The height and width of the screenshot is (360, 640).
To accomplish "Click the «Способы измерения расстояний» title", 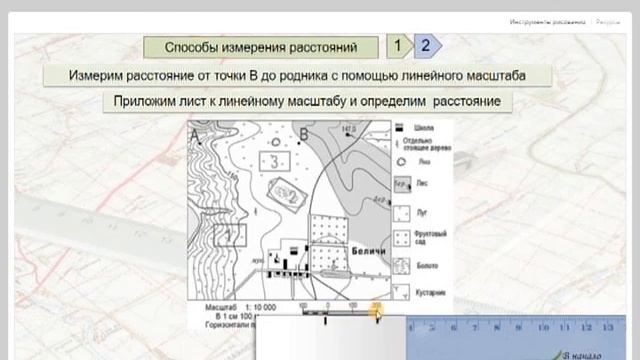I will click(261, 47).
